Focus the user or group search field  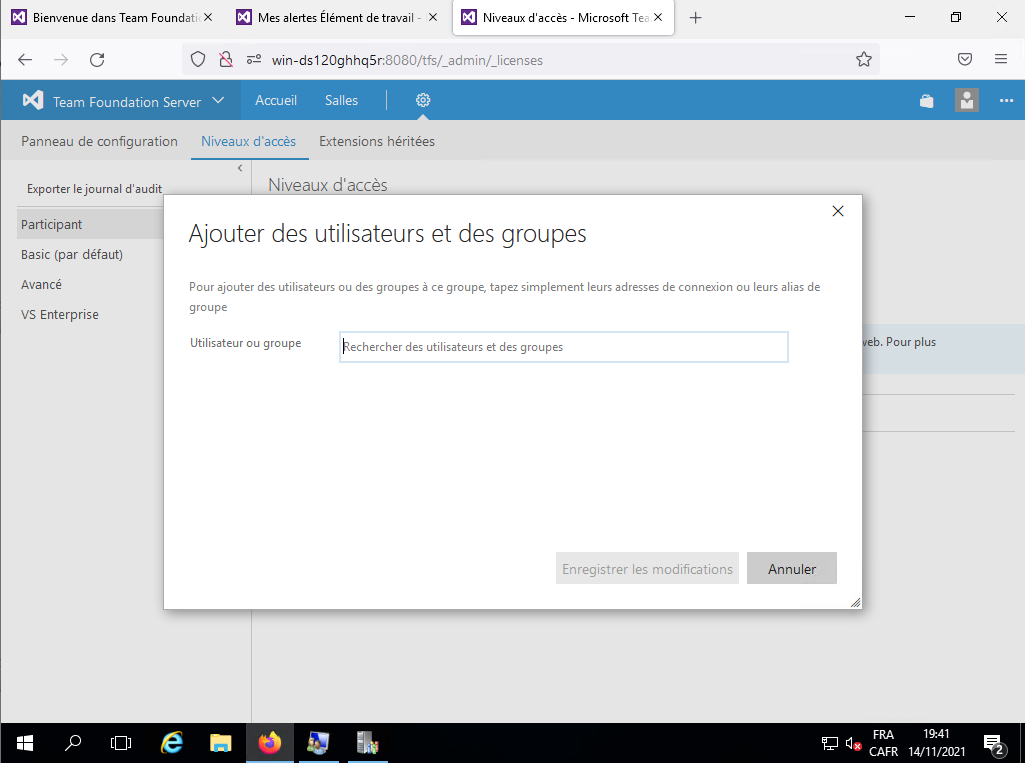(564, 347)
